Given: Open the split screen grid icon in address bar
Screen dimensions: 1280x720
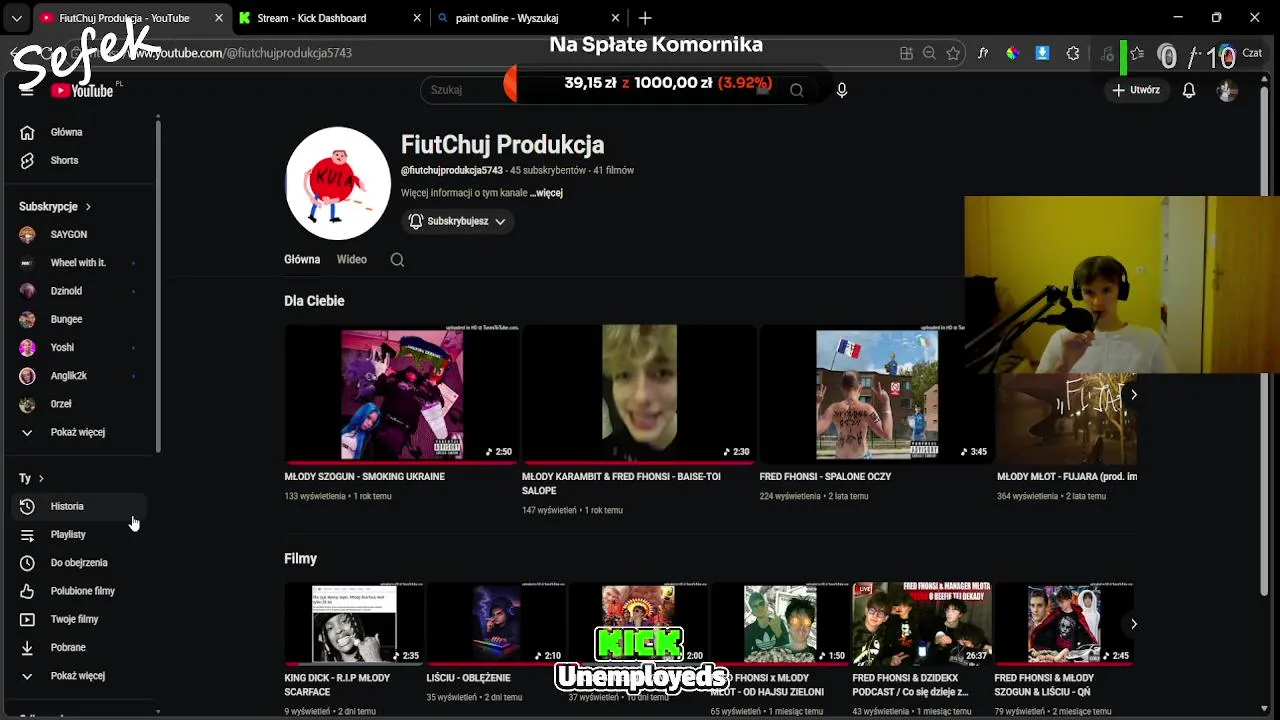Looking at the screenshot, I should click(x=906, y=53).
